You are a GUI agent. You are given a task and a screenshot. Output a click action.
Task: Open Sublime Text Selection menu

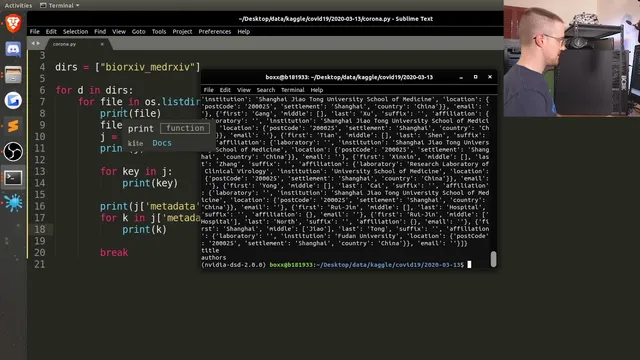coord(76,31)
